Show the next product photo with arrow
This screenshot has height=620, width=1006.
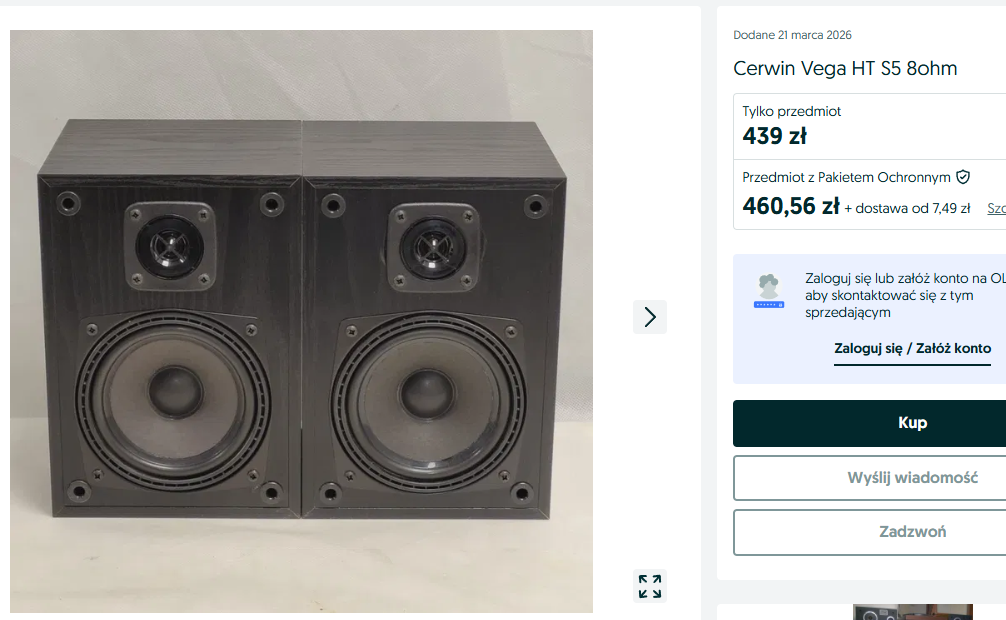coord(649,317)
